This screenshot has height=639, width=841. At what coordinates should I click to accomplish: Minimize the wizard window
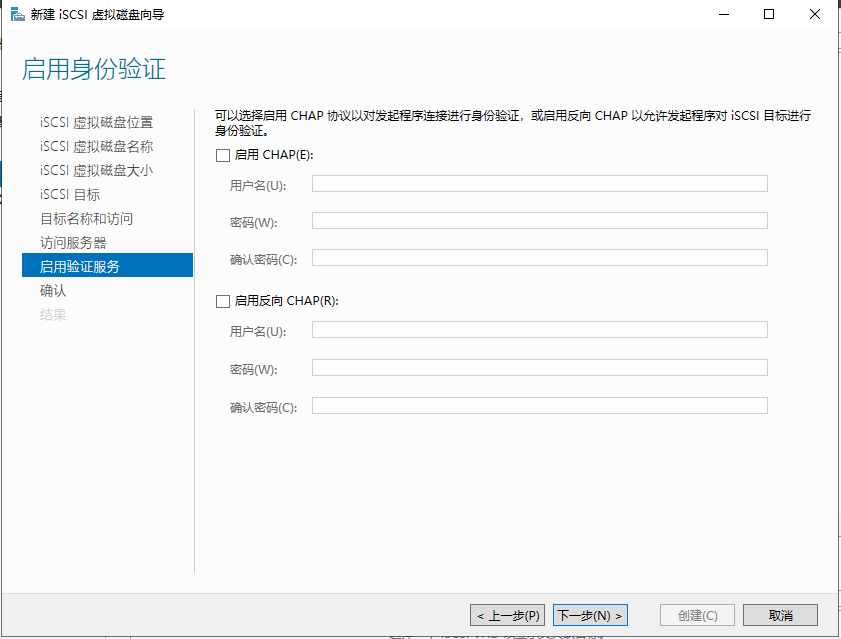point(724,14)
